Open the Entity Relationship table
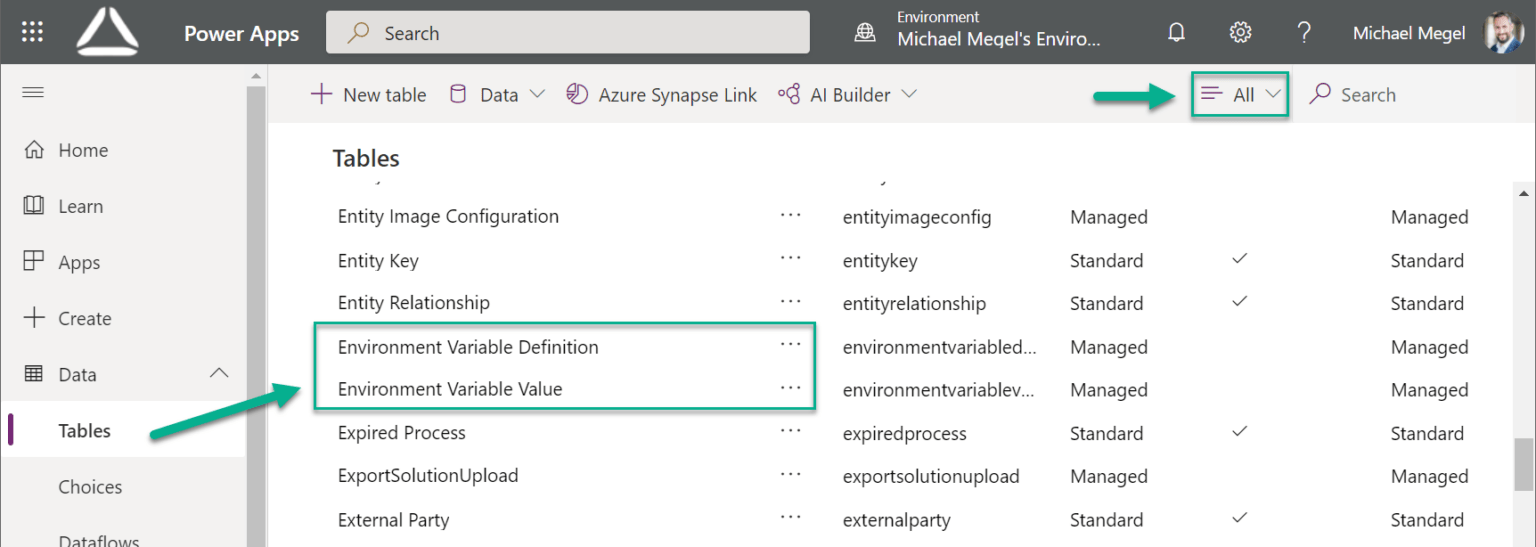The image size is (1536, 547). tap(414, 302)
